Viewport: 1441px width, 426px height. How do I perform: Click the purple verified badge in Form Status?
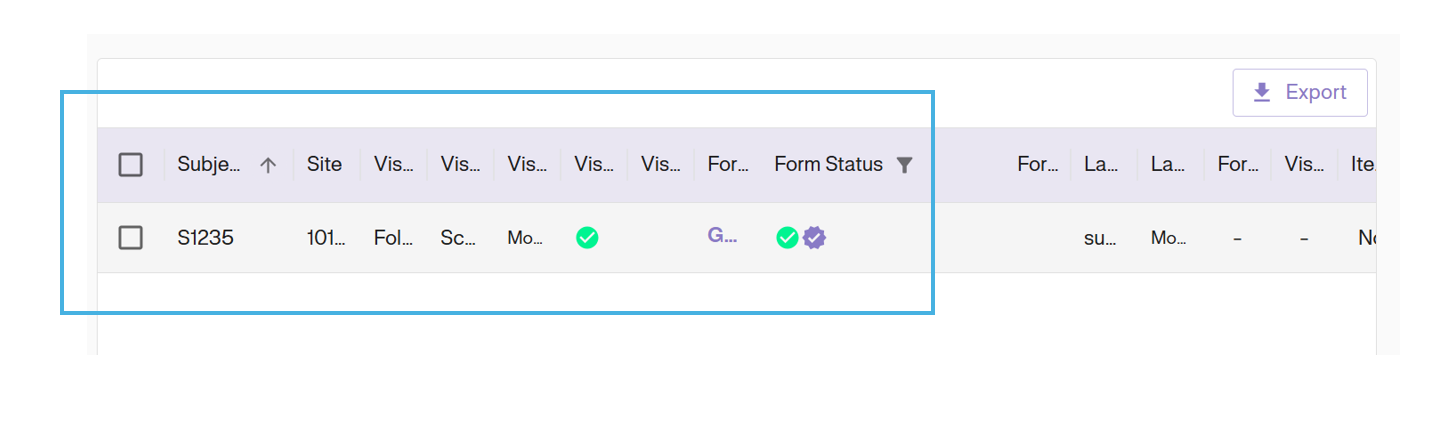[815, 237]
